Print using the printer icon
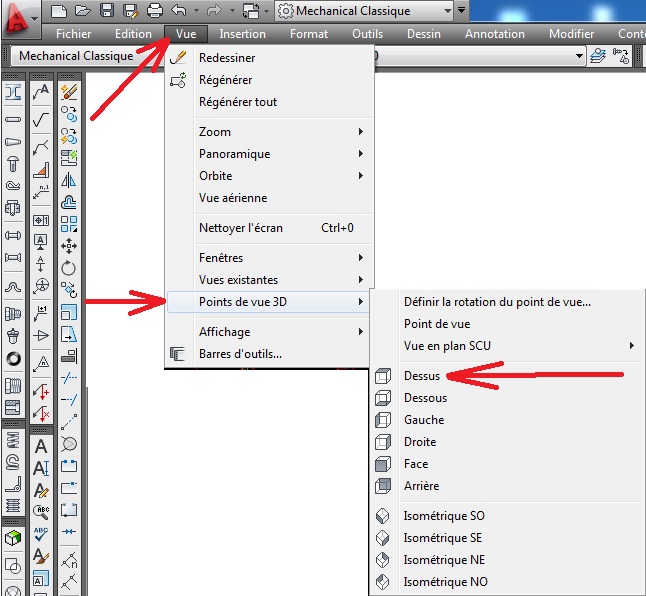646x596 pixels. [x=155, y=11]
